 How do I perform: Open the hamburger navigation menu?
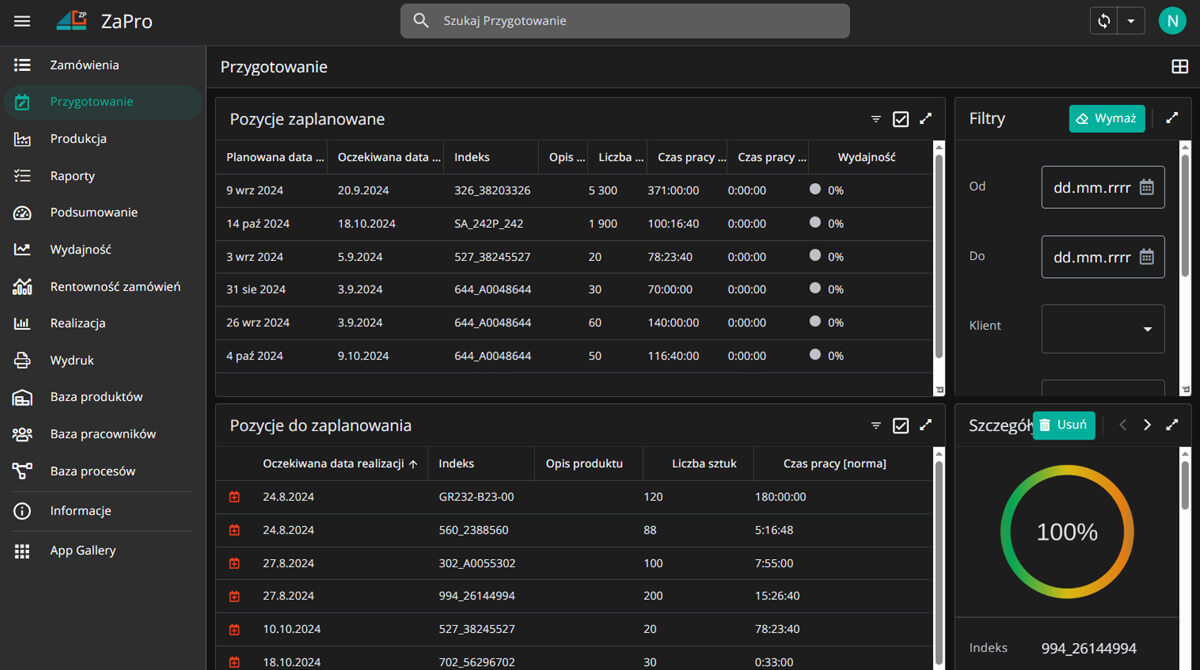point(22,21)
